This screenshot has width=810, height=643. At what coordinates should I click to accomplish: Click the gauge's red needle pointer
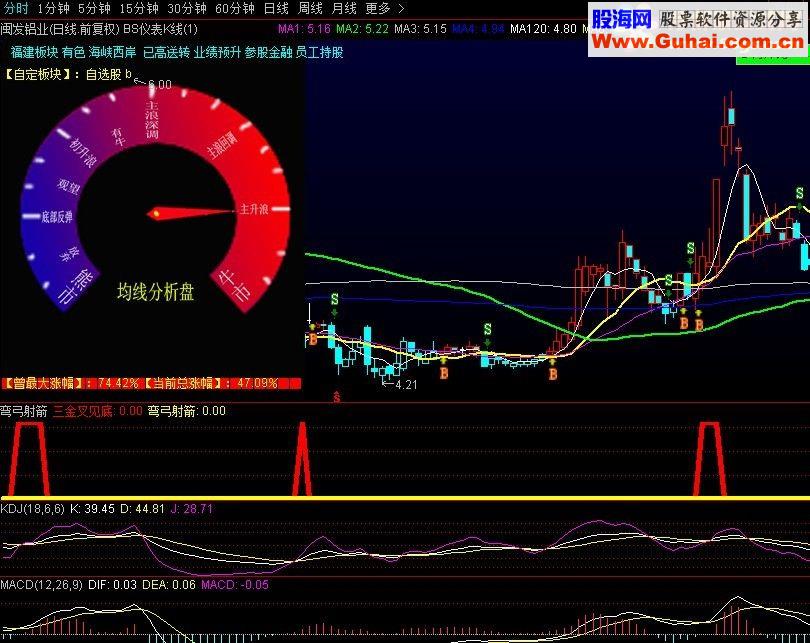(190, 212)
